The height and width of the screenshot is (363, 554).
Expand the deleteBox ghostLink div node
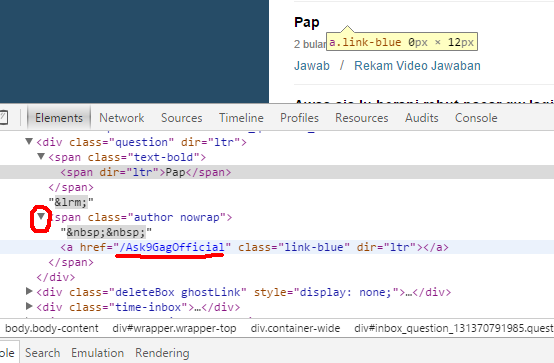pos(29,291)
